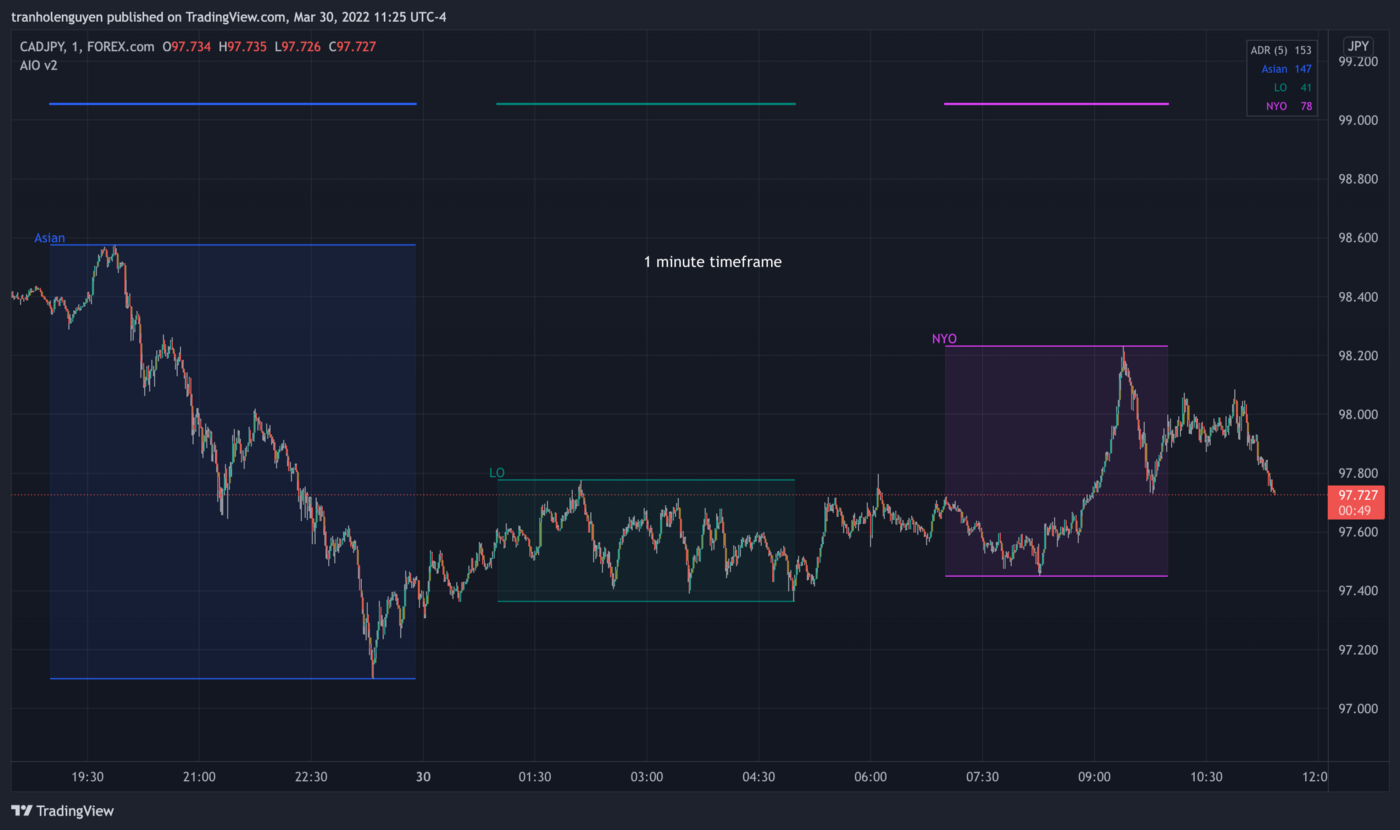Click the AIO v2 indicator label
1400x830 pixels.
40,65
